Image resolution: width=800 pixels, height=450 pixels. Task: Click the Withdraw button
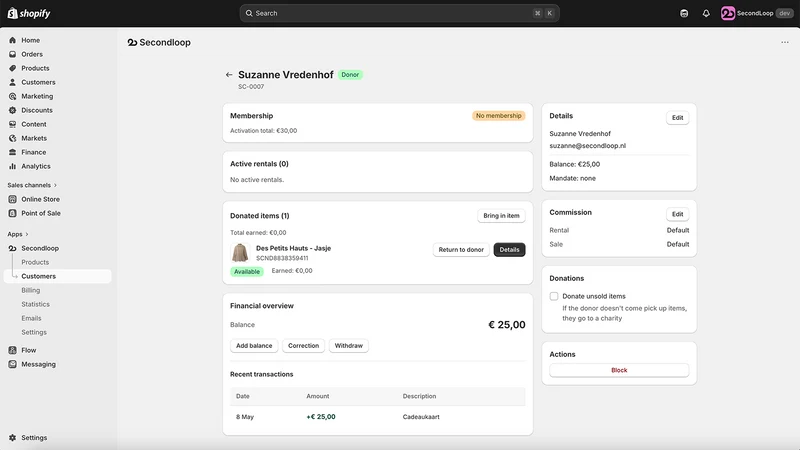(x=348, y=345)
